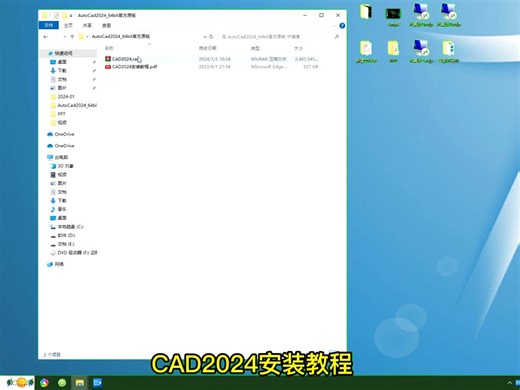Open Explorer help question mark
Viewport: 520px width, 390px height.
(342, 26)
